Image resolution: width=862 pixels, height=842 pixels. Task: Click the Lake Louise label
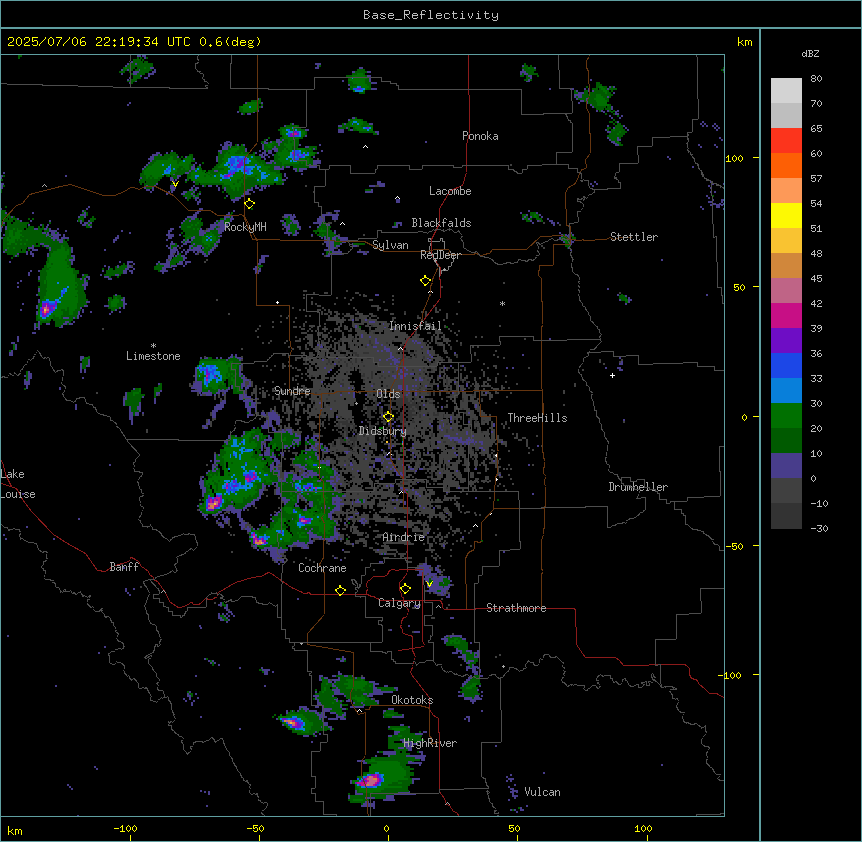[18, 484]
